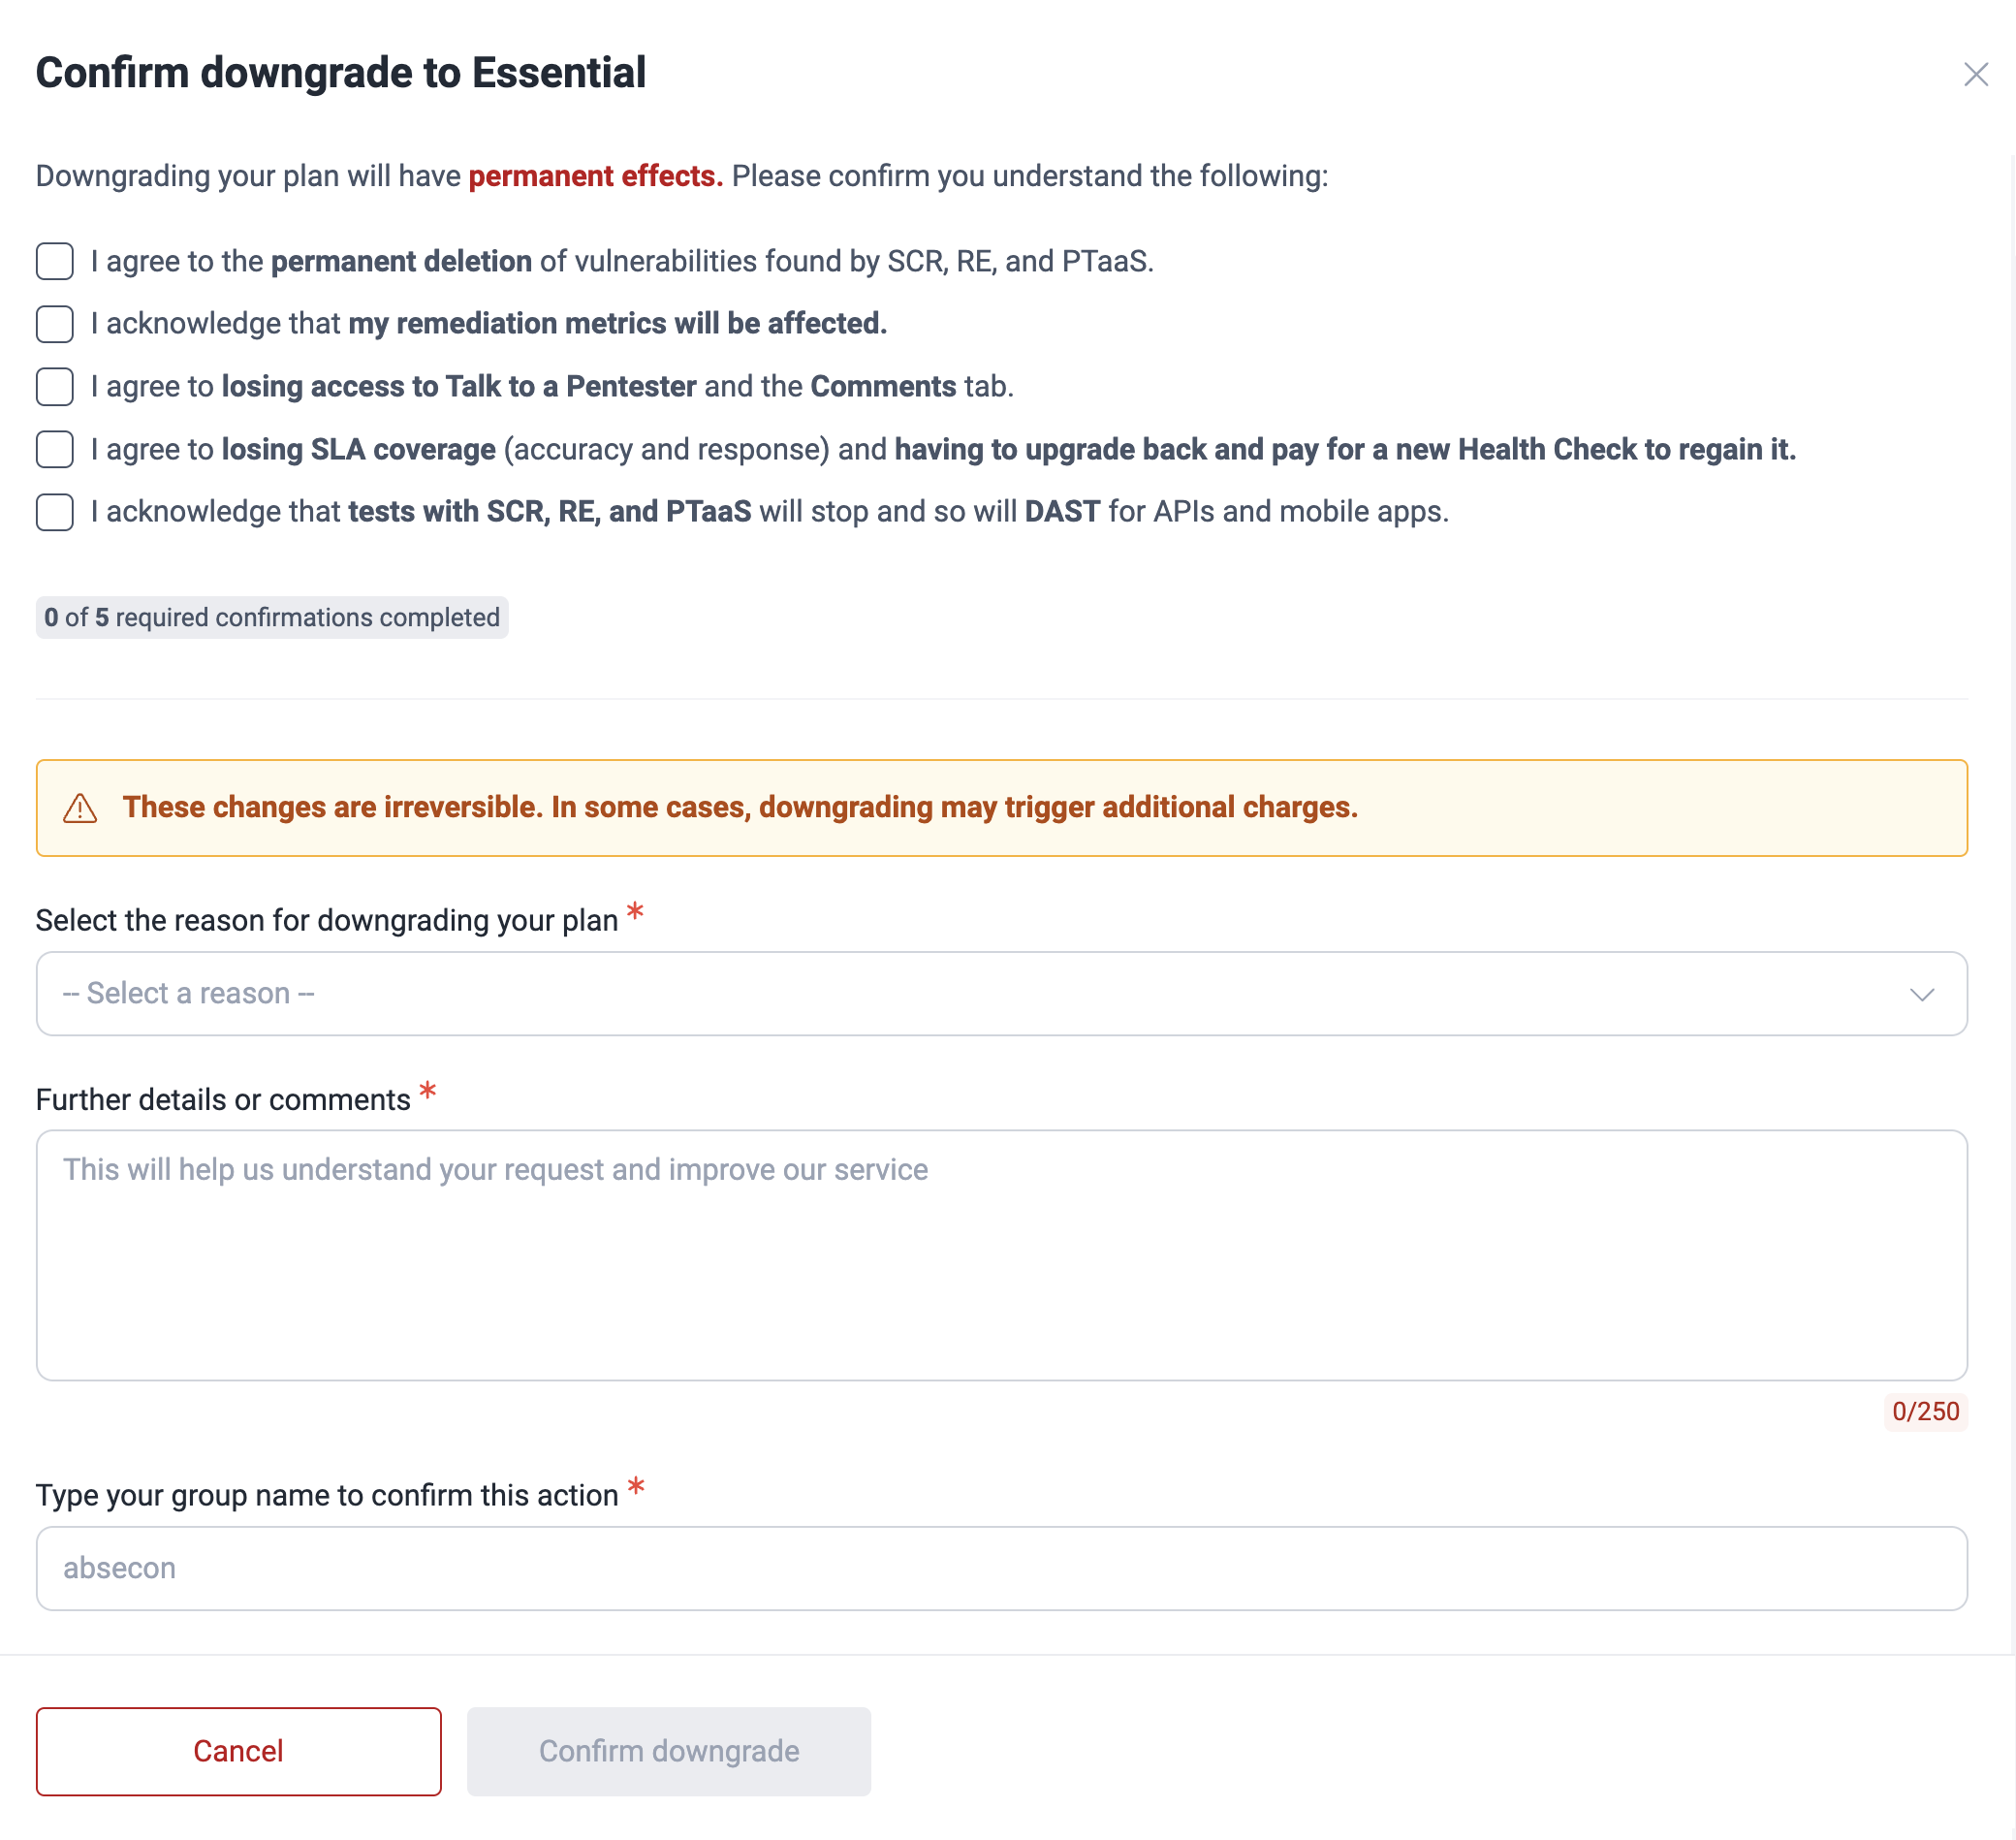This screenshot has width=2016, height=1840.
Task: Click the 0 of 5 confirmations badge
Action: tap(273, 617)
